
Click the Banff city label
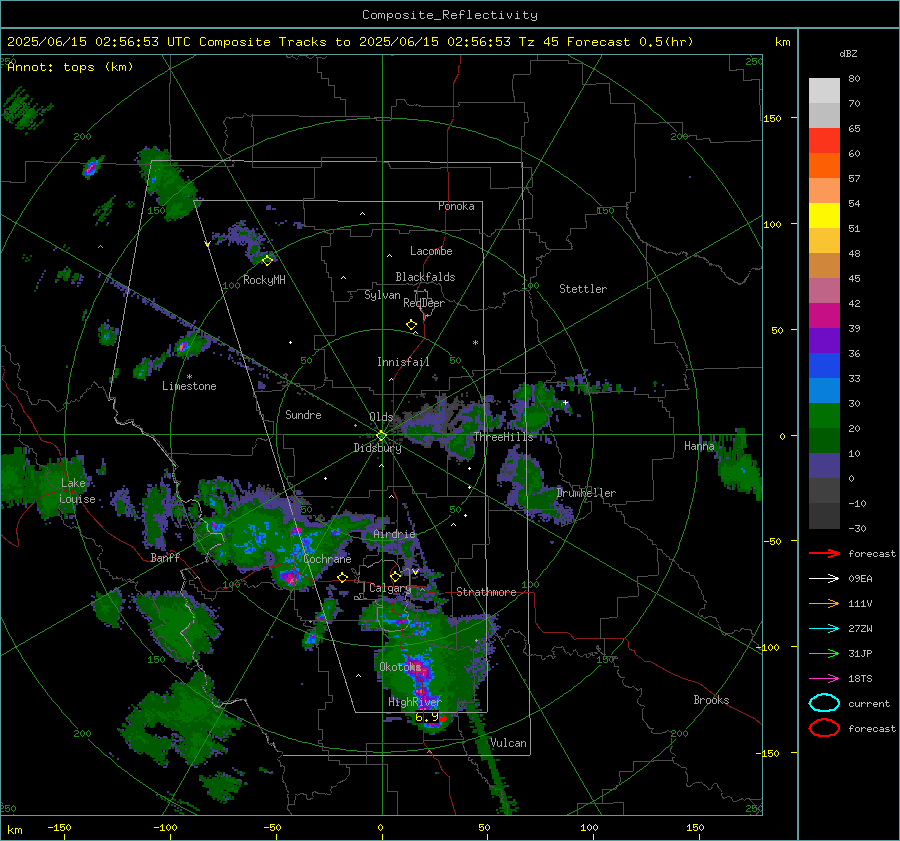pyautogui.click(x=165, y=557)
